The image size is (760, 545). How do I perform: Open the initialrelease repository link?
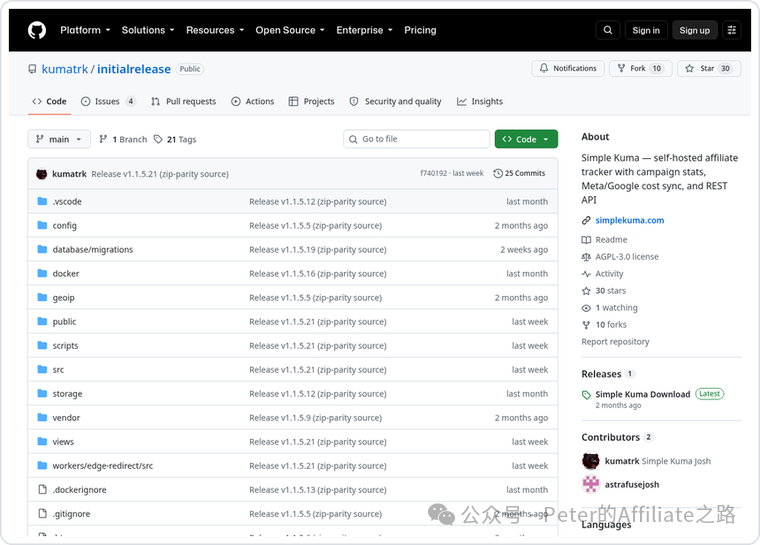coord(134,69)
